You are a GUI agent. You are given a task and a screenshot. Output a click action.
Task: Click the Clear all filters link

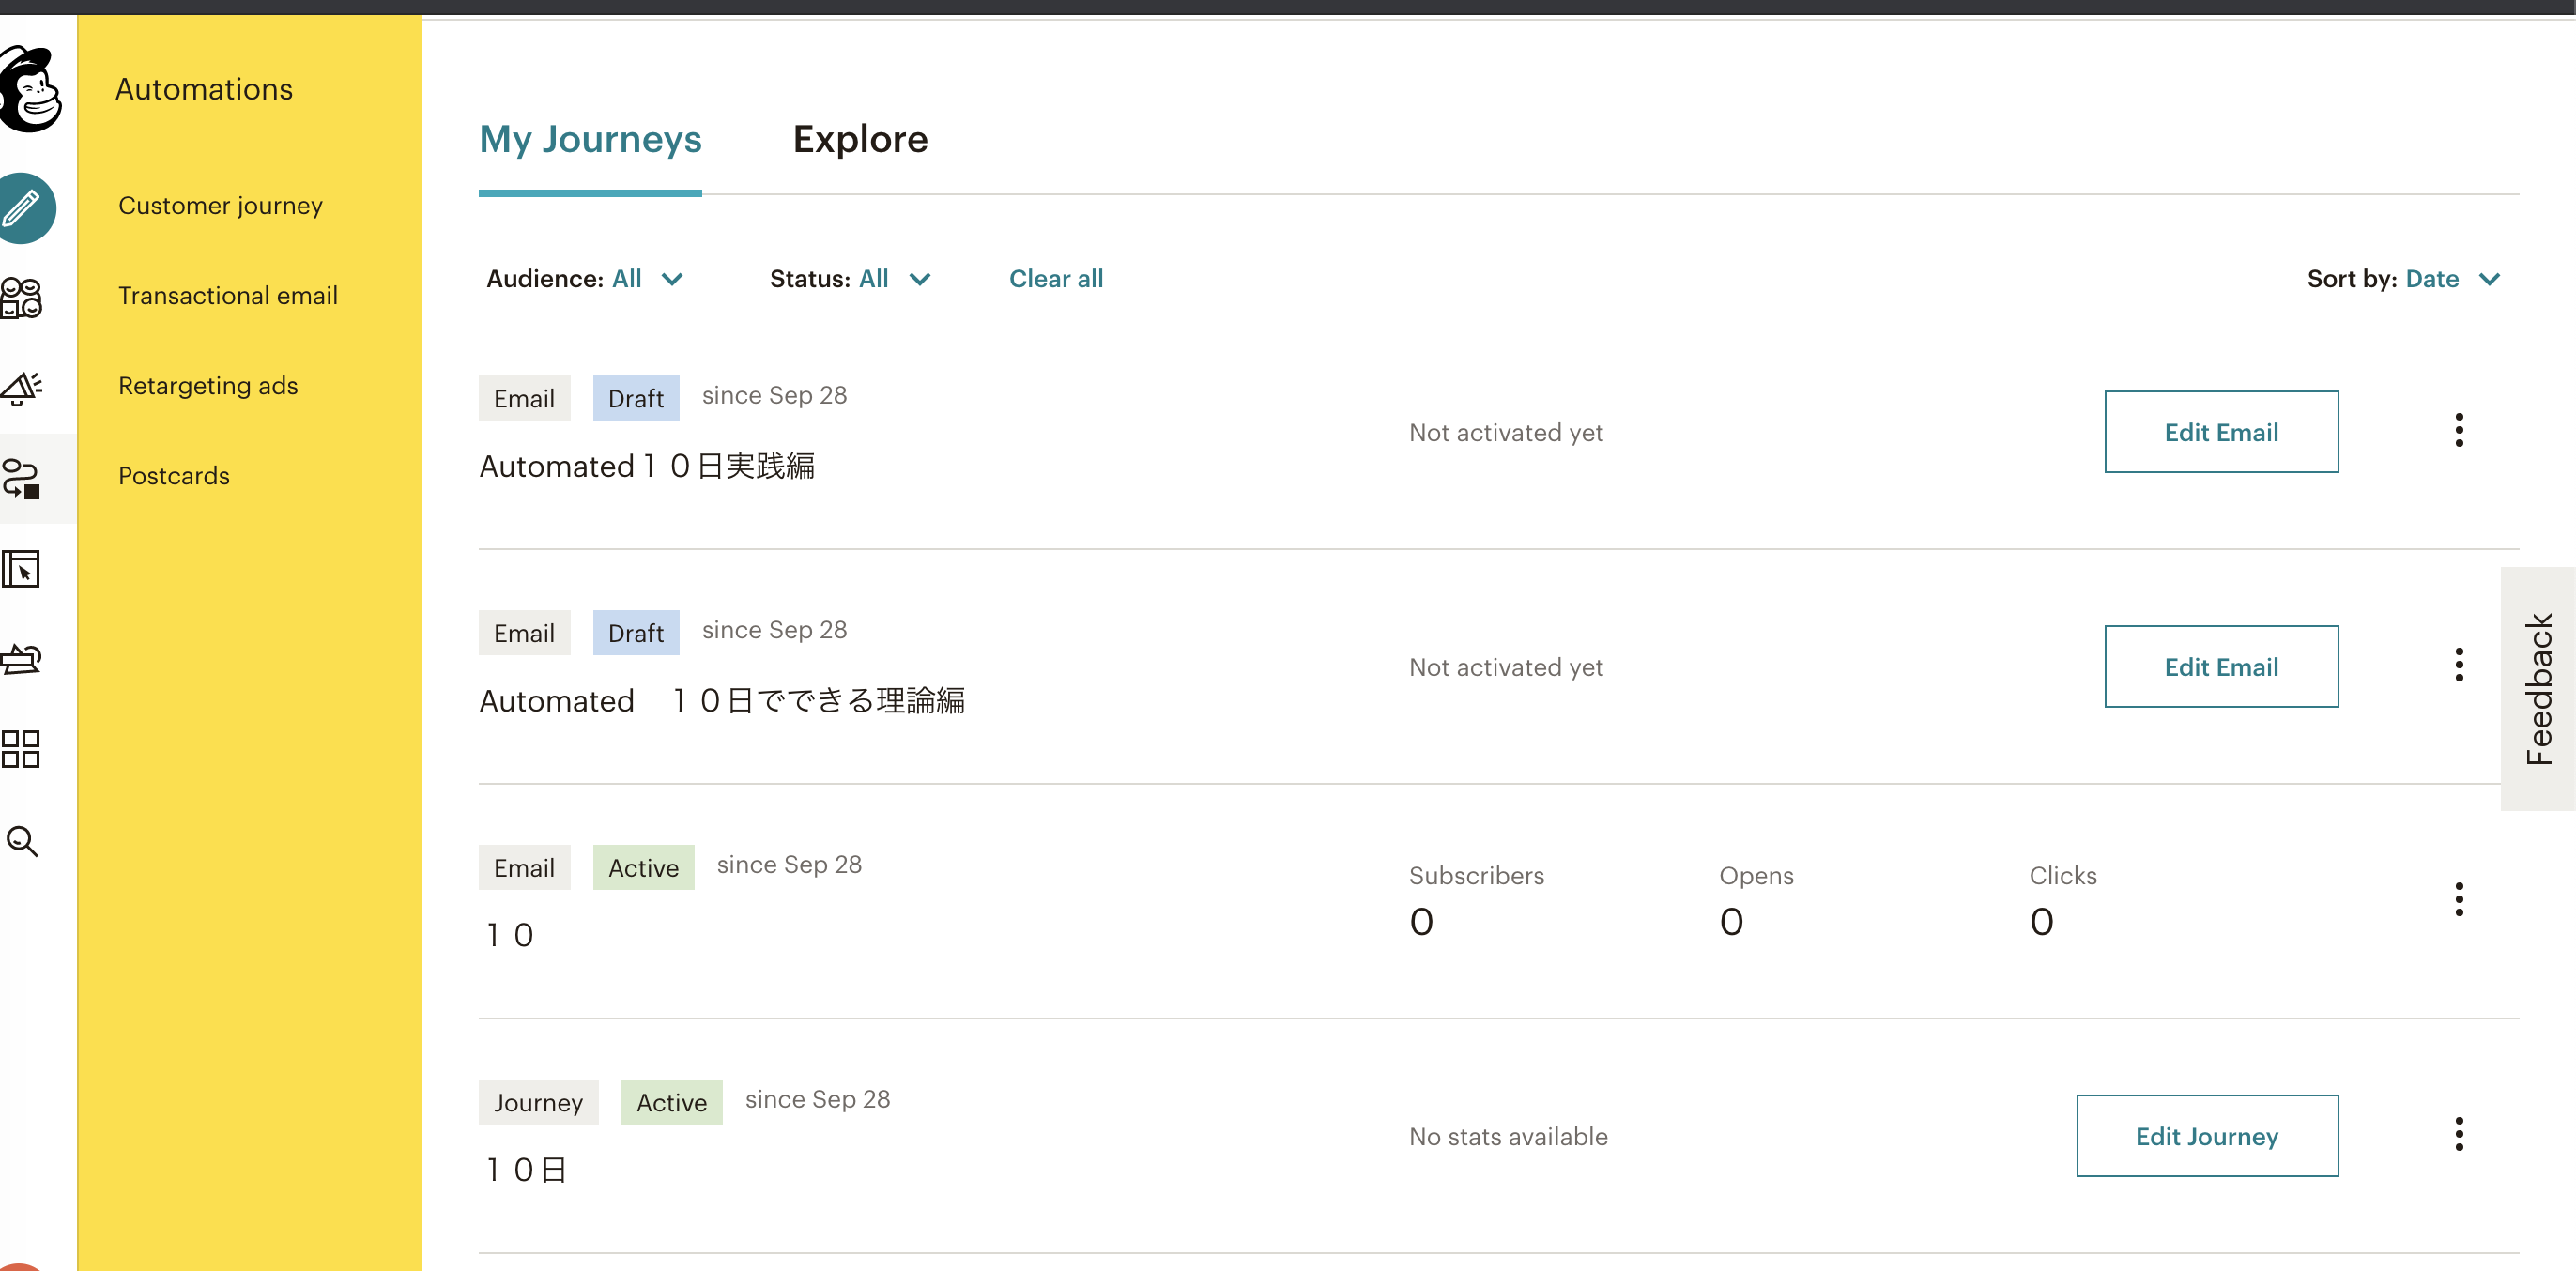coord(1056,279)
